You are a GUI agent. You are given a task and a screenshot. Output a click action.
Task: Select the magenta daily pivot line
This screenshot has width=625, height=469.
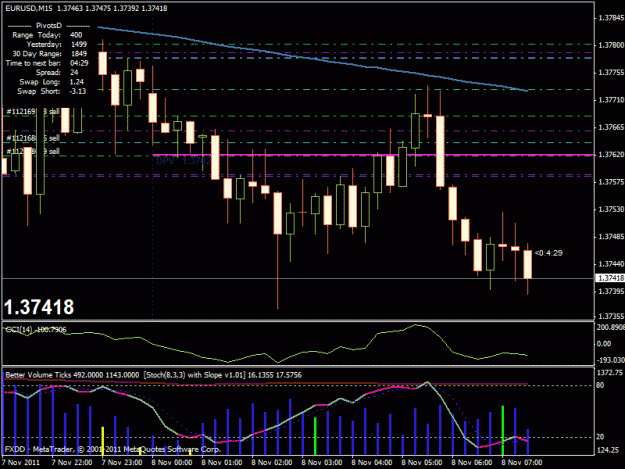click(x=373, y=155)
